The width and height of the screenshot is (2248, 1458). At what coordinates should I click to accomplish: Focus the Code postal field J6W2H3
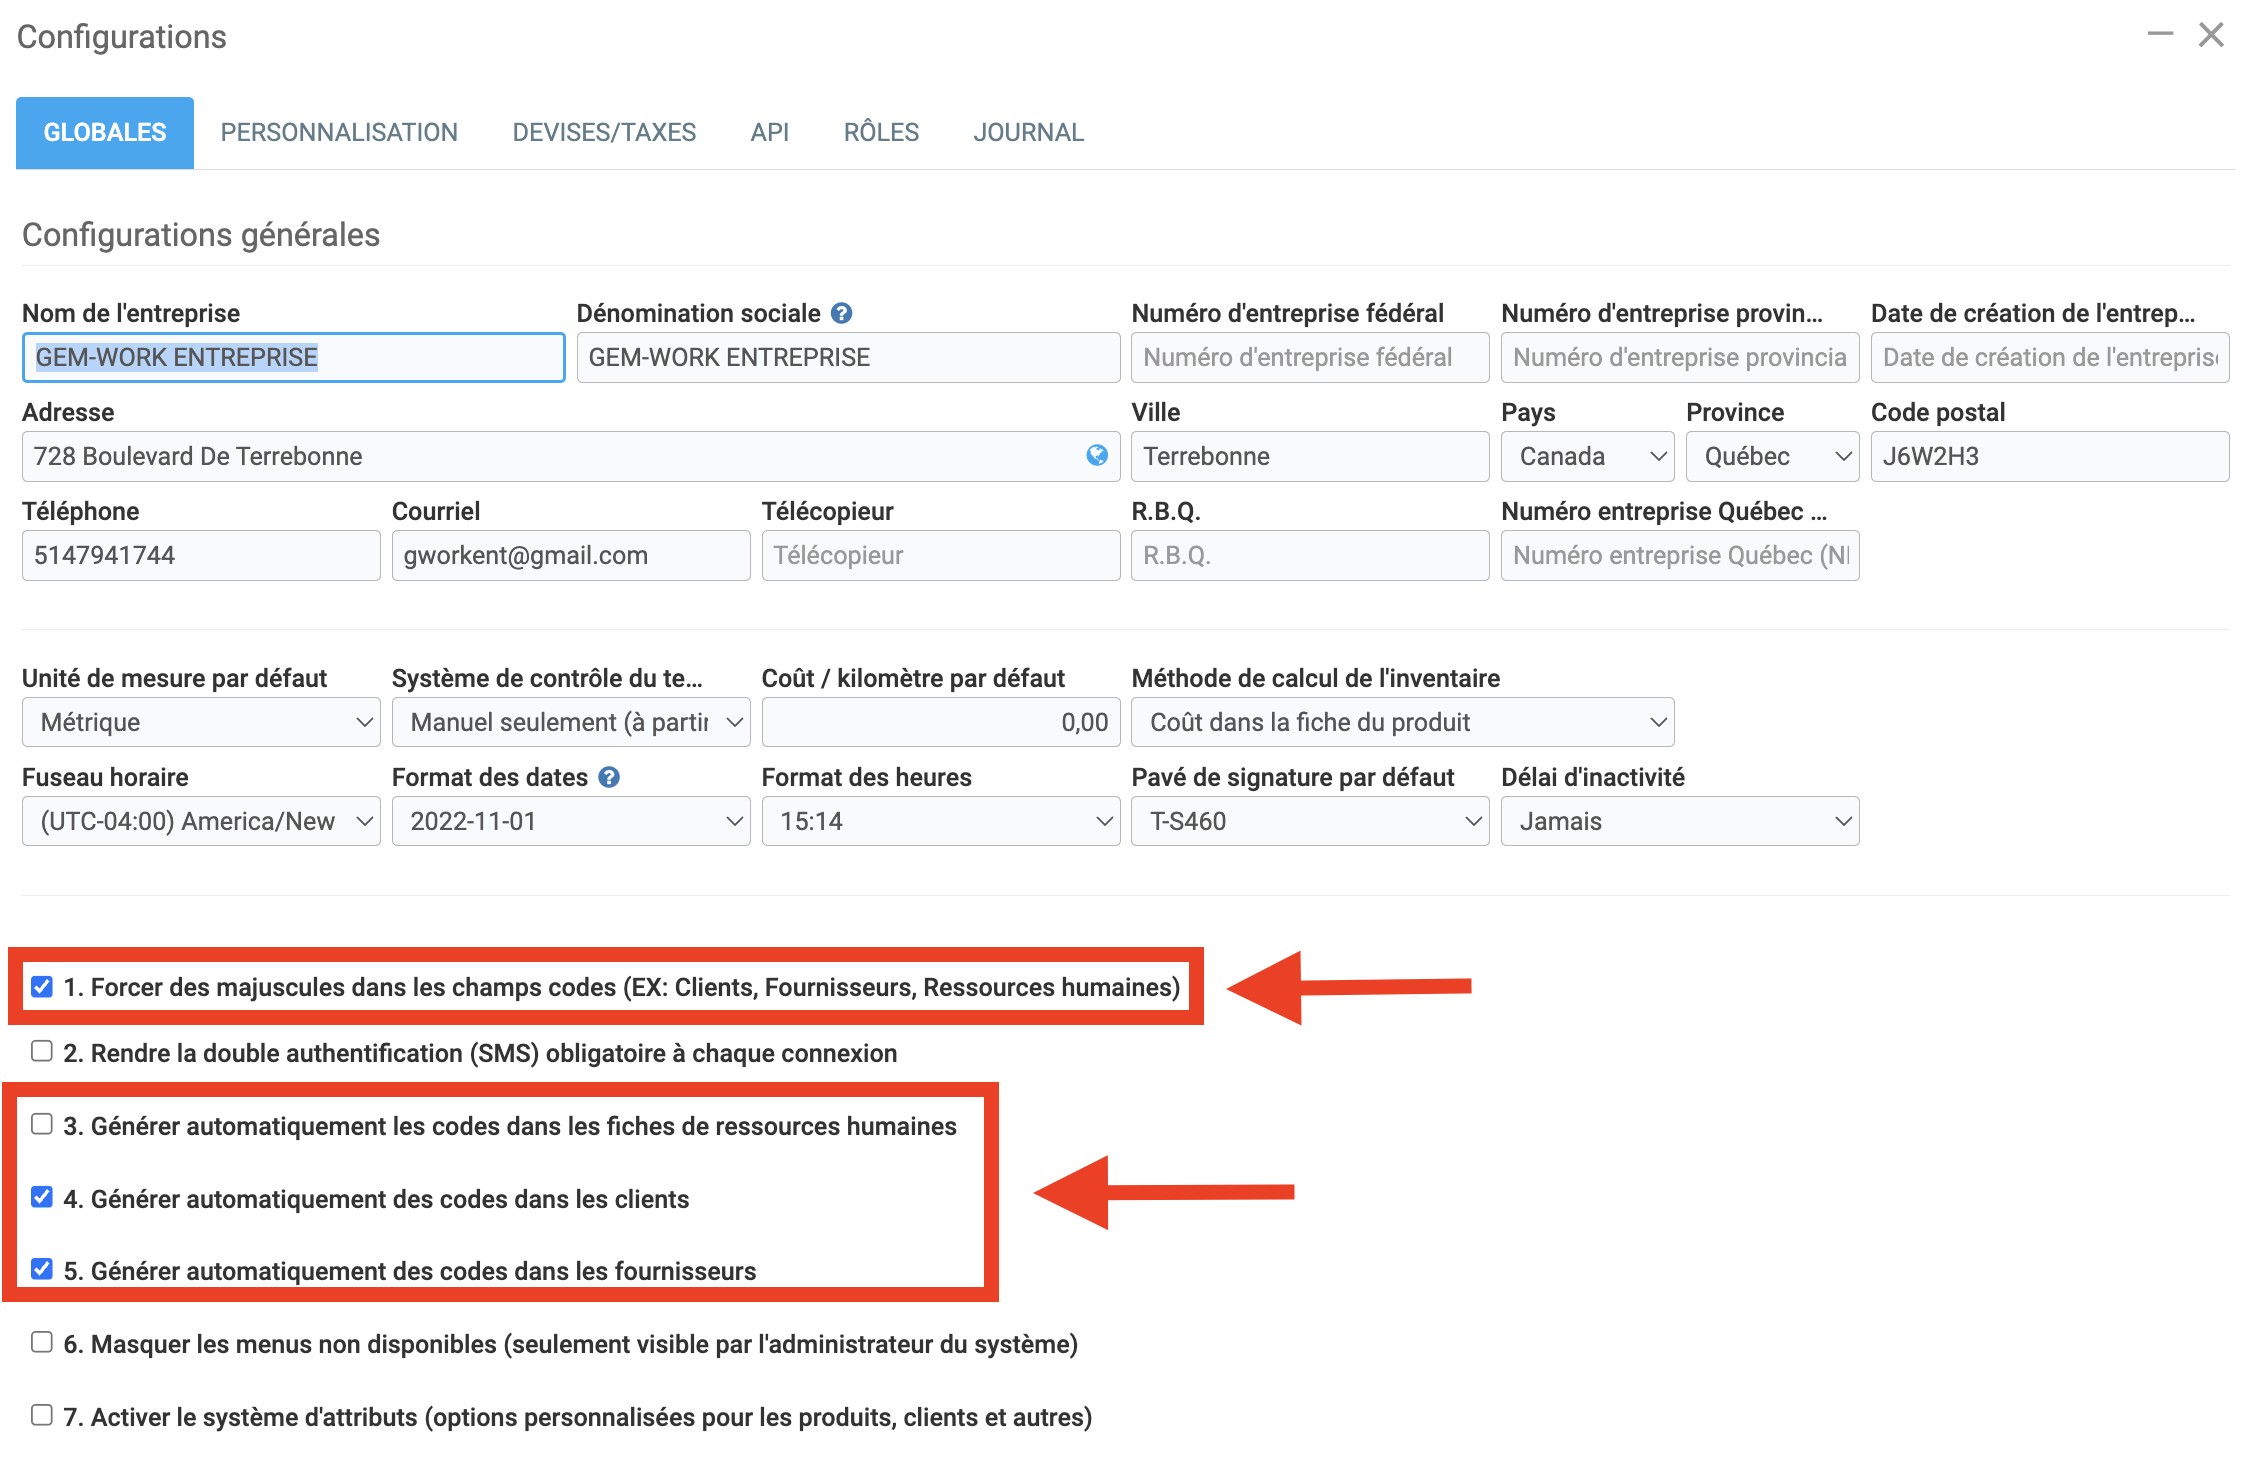click(x=2048, y=456)
